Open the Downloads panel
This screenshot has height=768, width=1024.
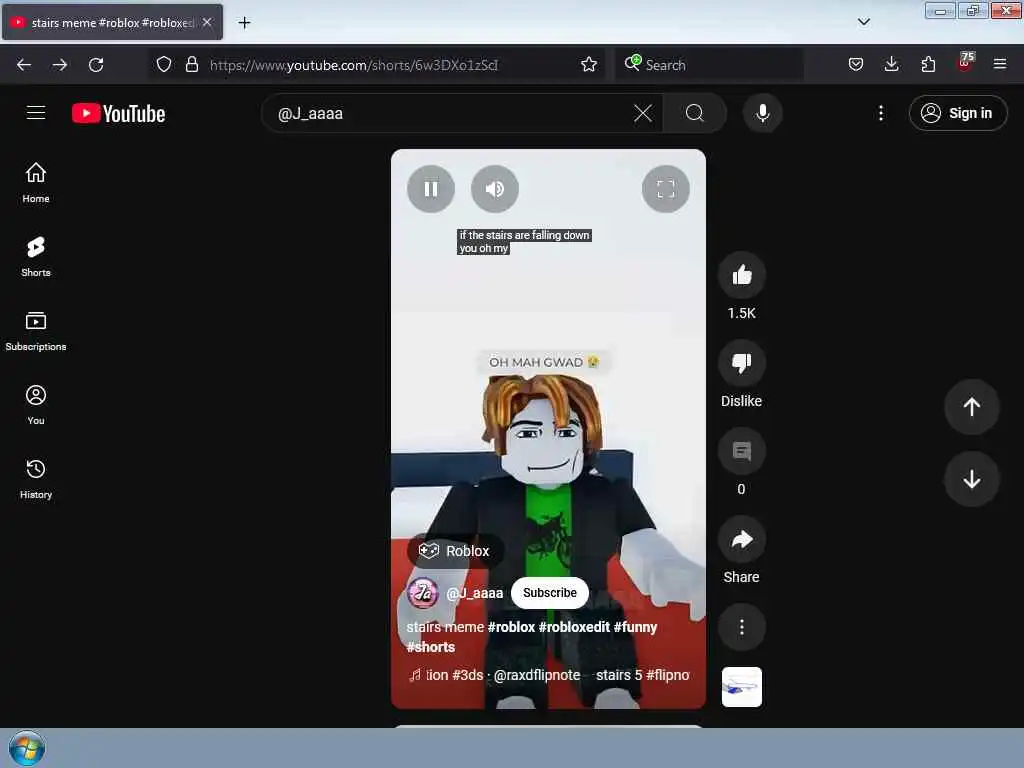[891, 65]
